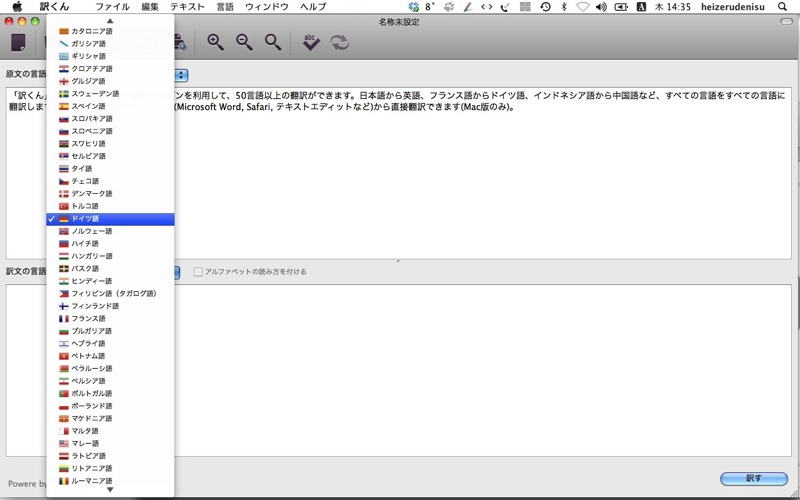Select ギリシャ語 from the list
The image size is (800, 500).
tap(110, 56)
